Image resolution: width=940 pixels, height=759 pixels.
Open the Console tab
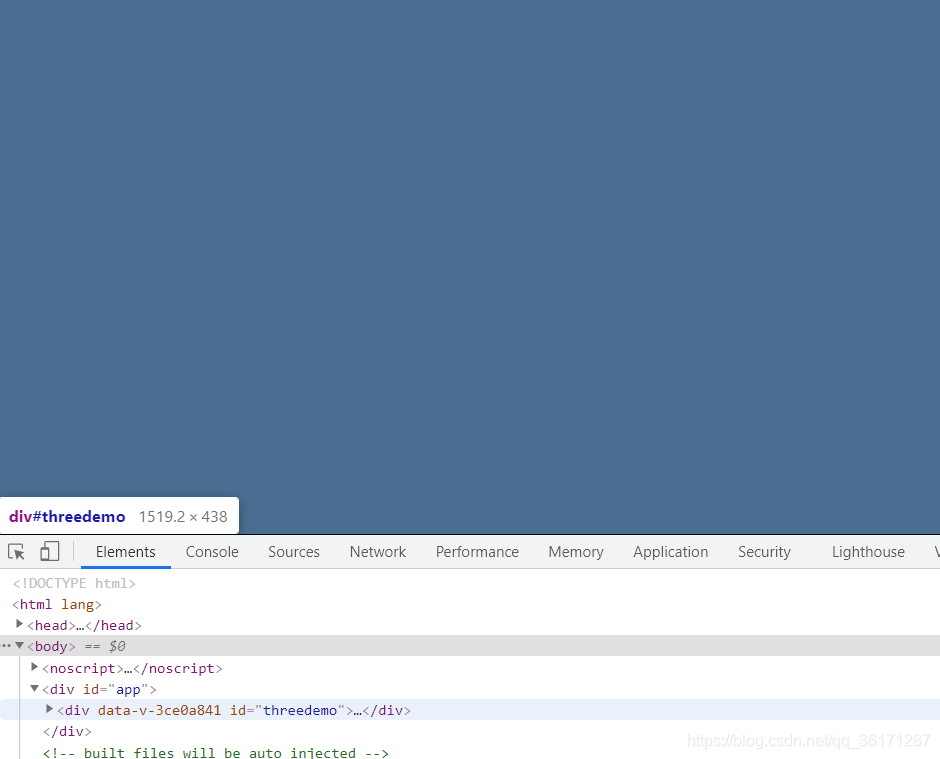pyautogui.click(x=212, y=552)
